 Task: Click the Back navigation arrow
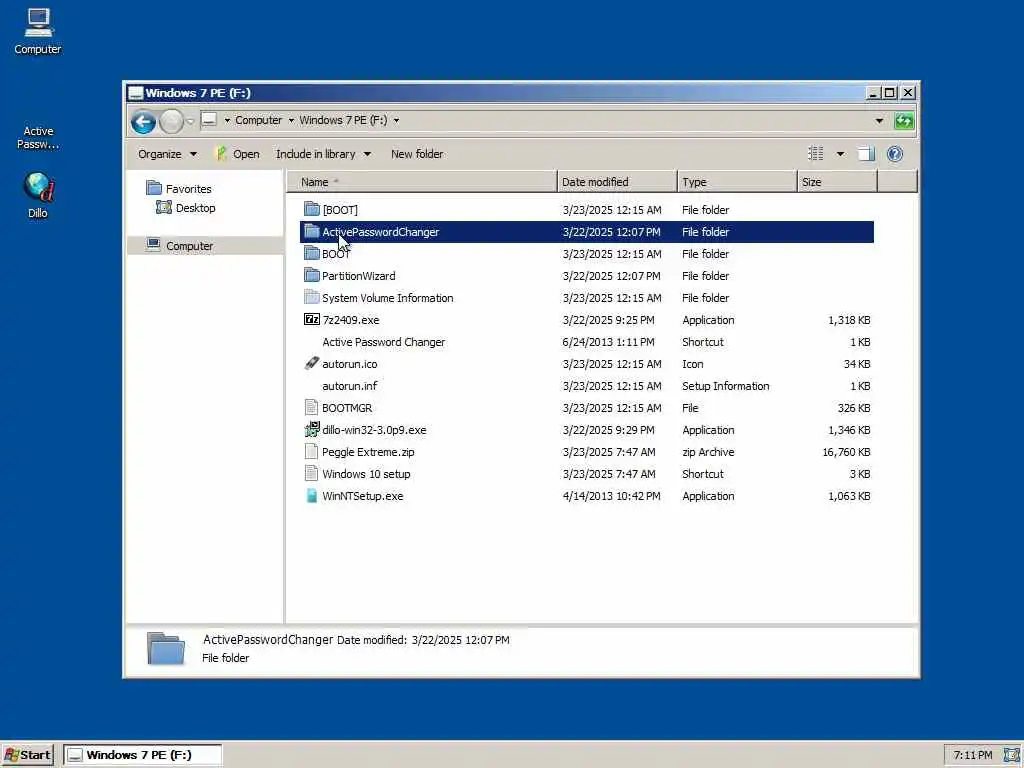[x=143, y=121]
